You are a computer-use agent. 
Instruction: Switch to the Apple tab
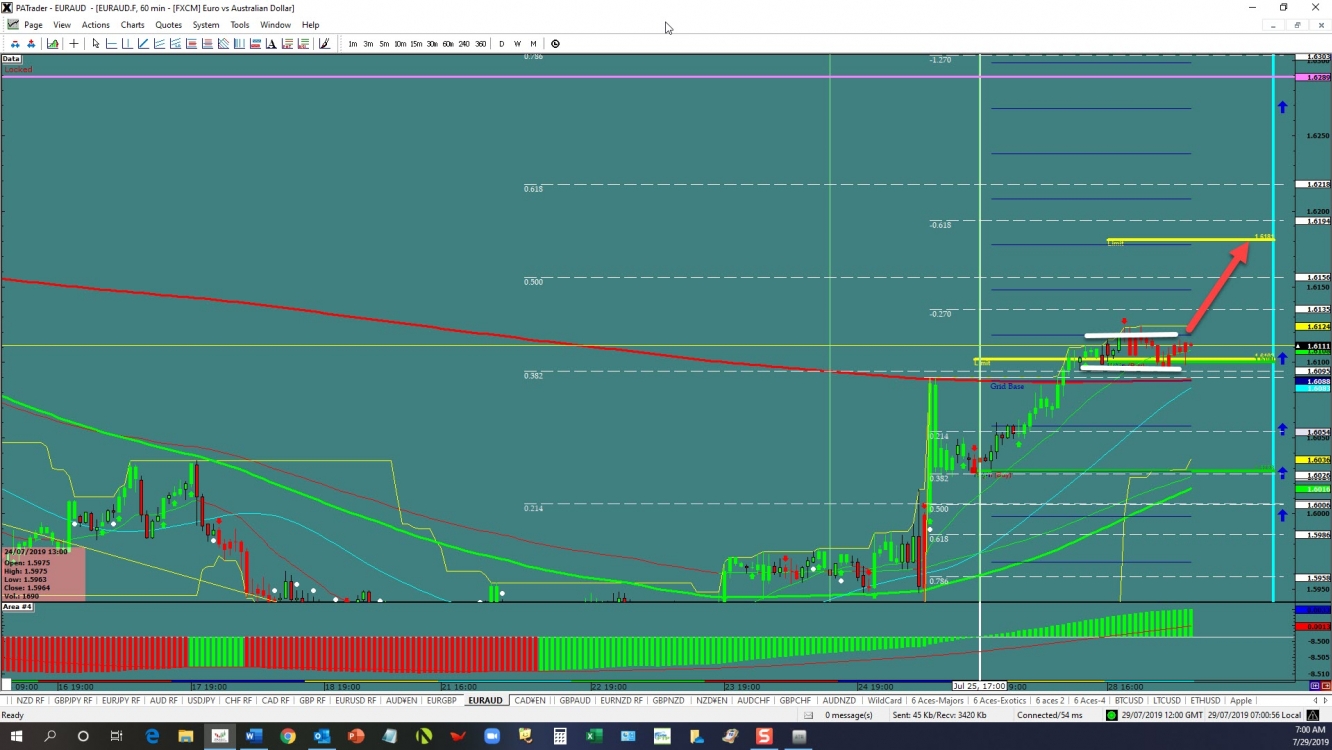pyautogui.click(x=1241, y=700)
